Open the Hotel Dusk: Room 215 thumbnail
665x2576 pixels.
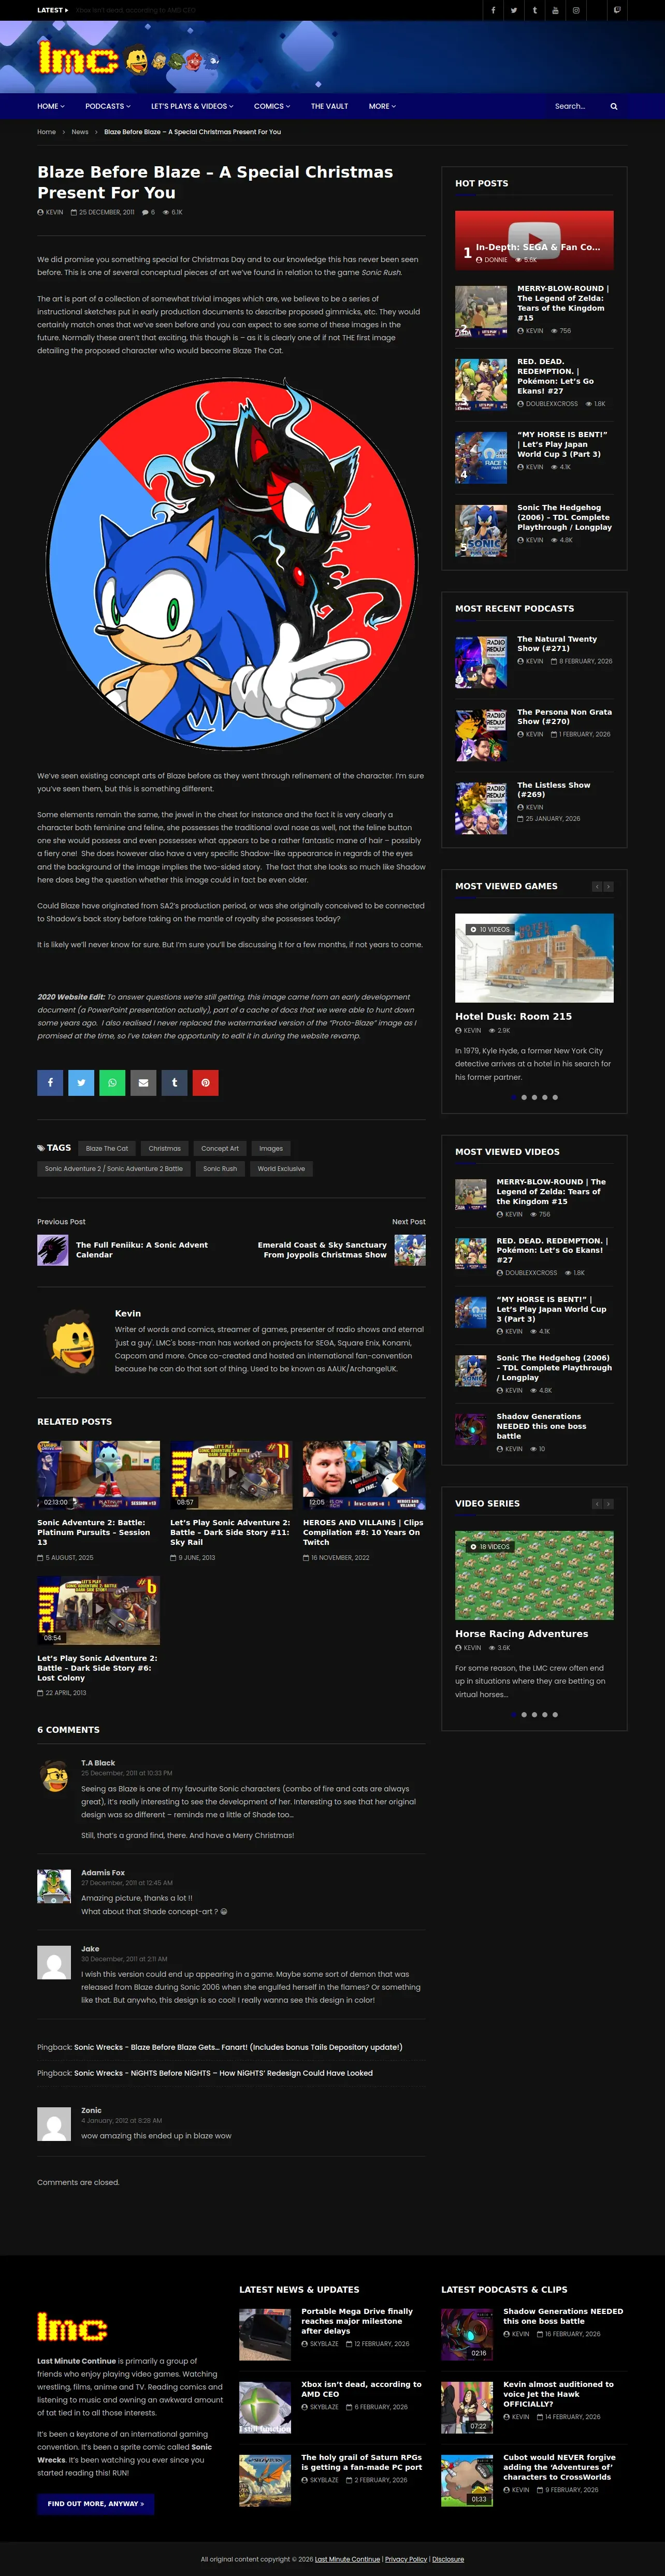534,957
